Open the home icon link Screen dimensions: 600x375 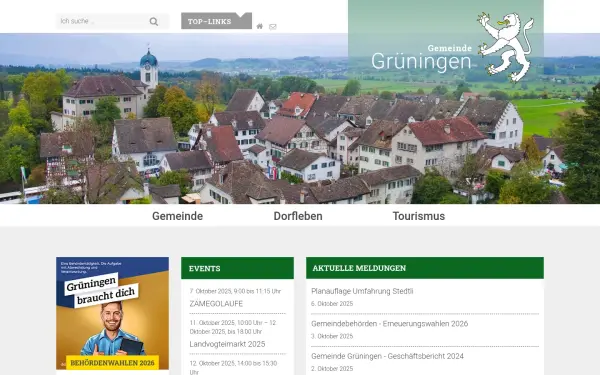coord(260,26)
